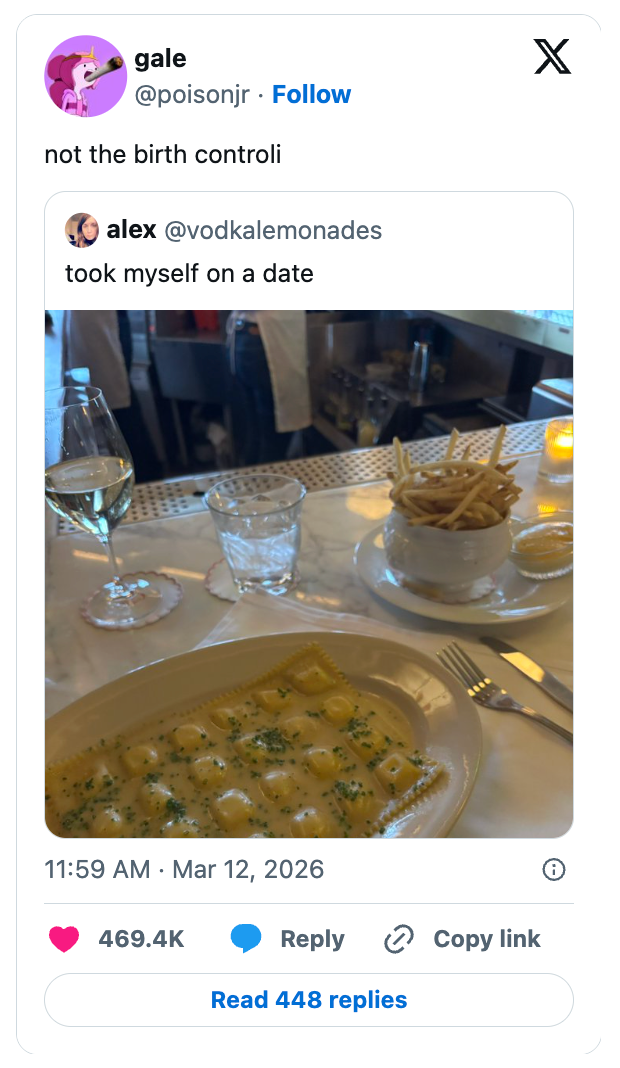Screen dimensions: 620x1068
Task: Click the alex display name in quote
Action: click(131, 230)
